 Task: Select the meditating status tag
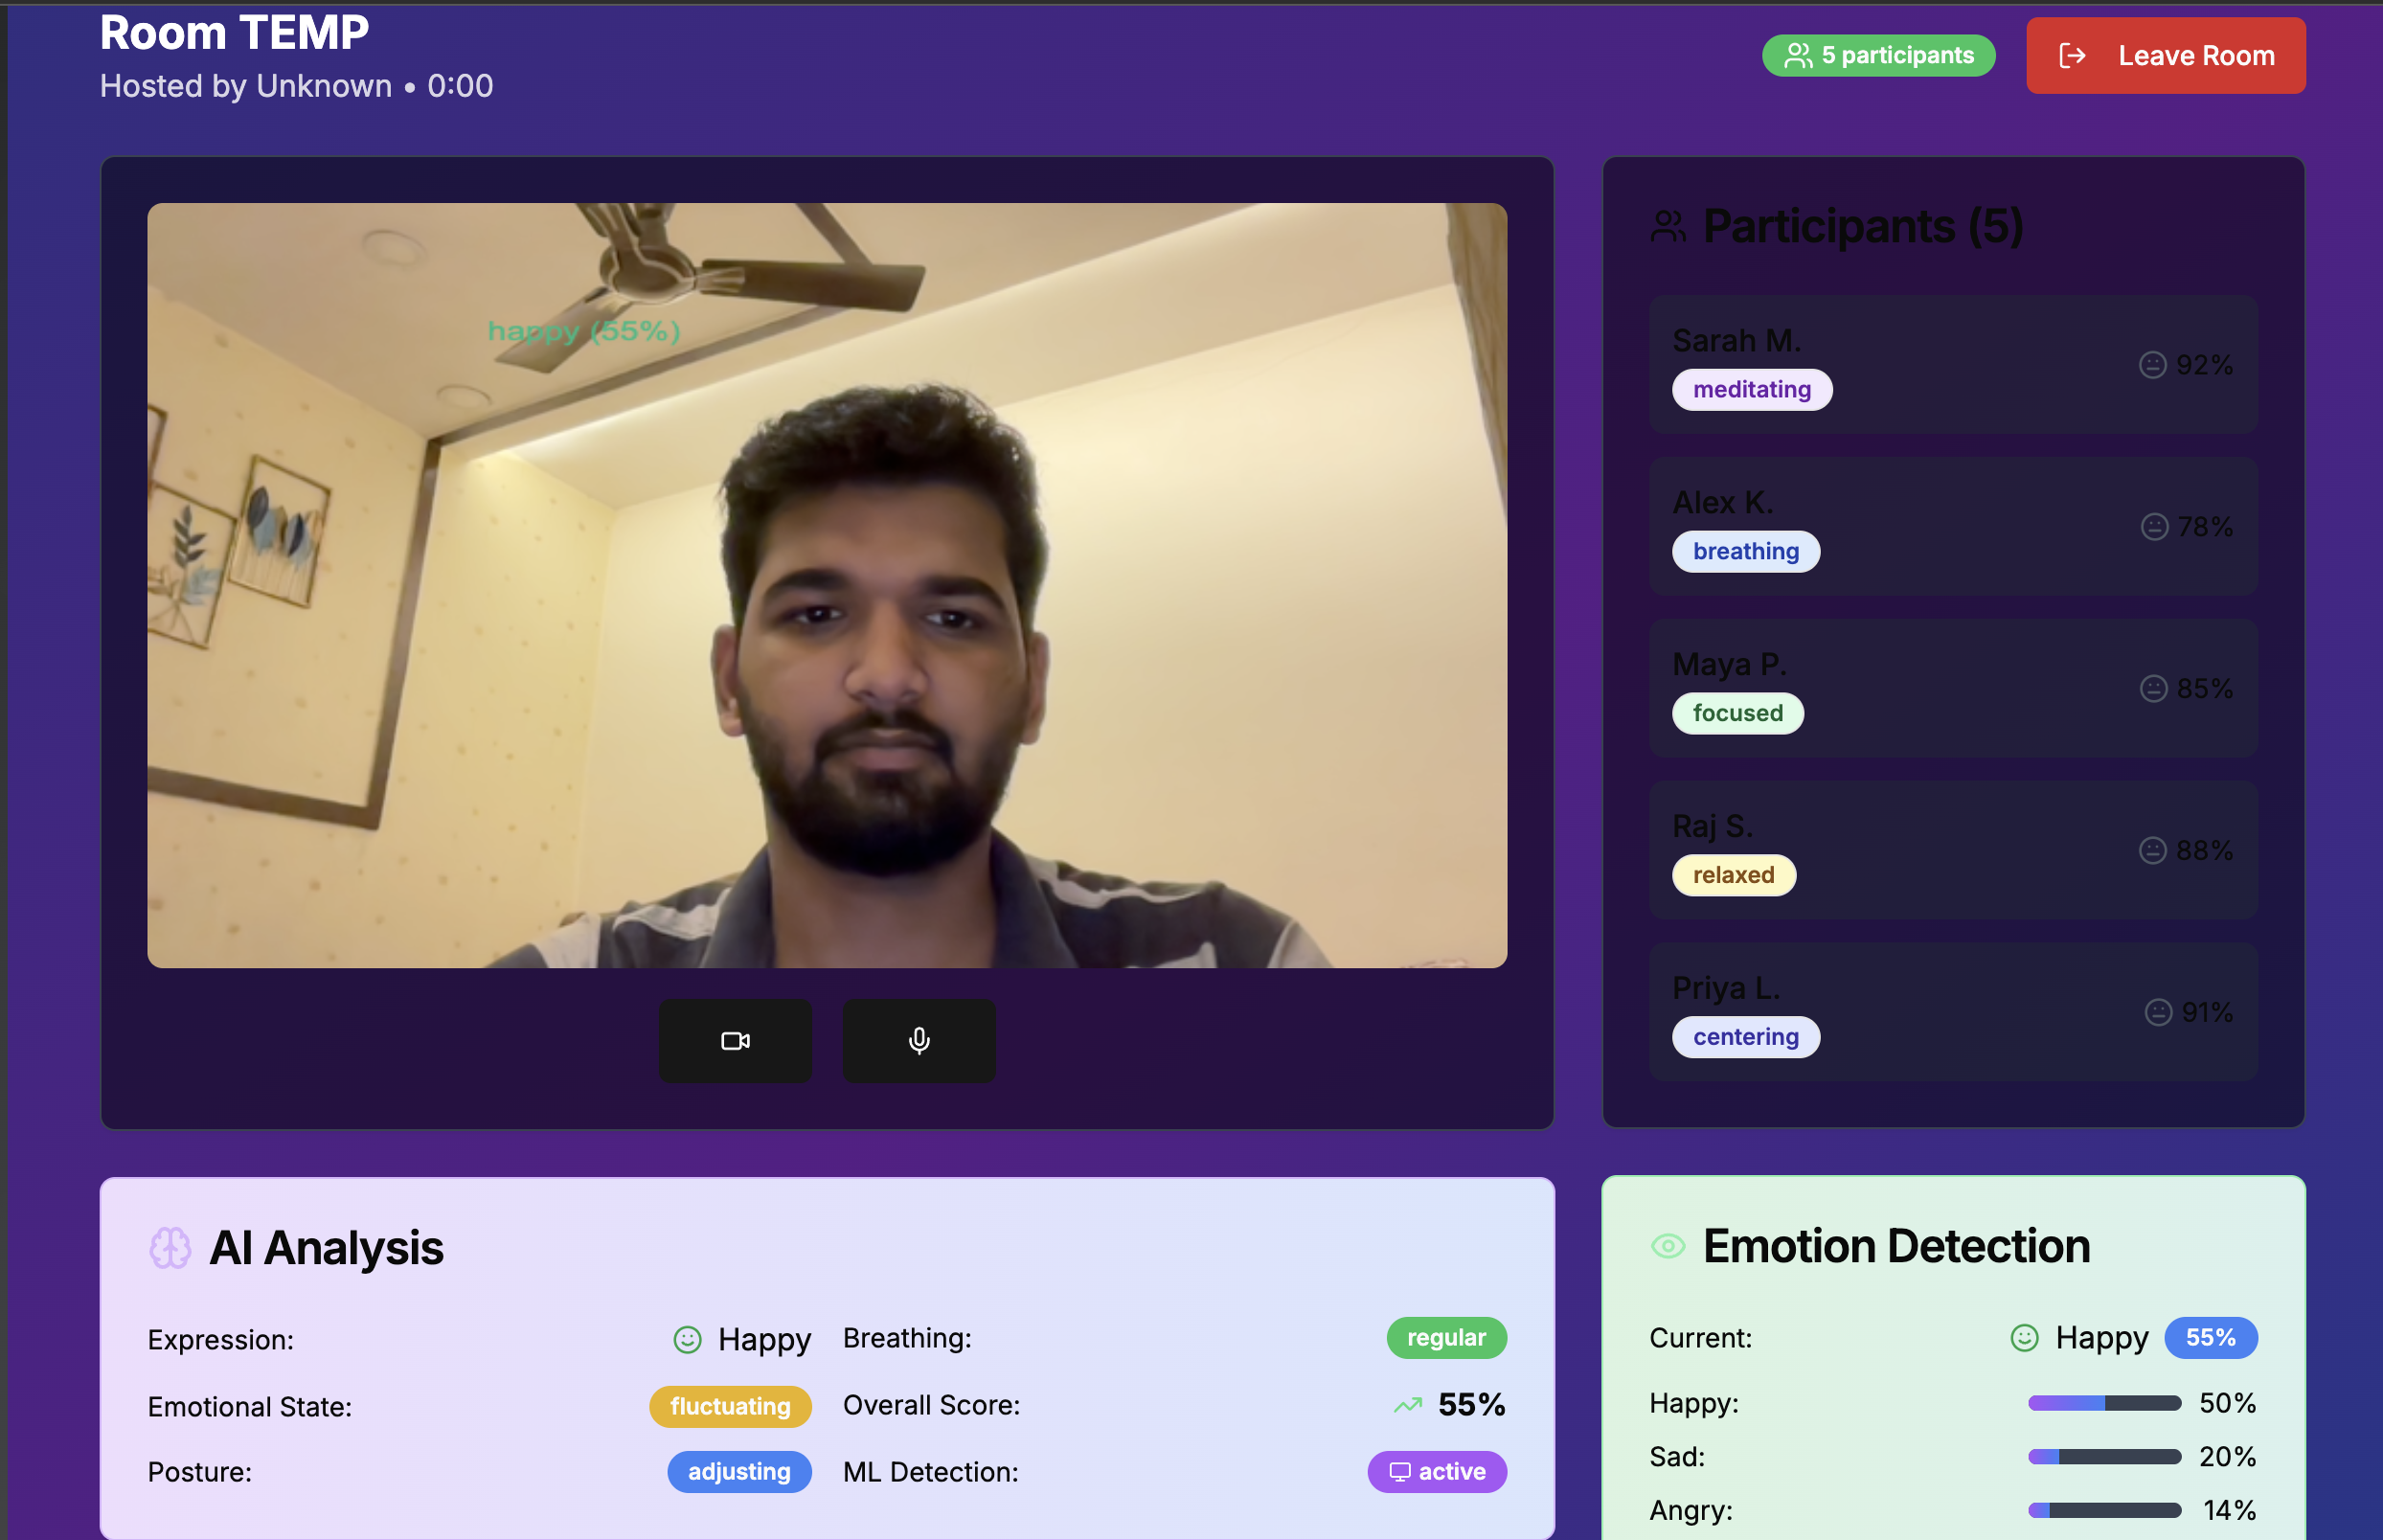1751,390
